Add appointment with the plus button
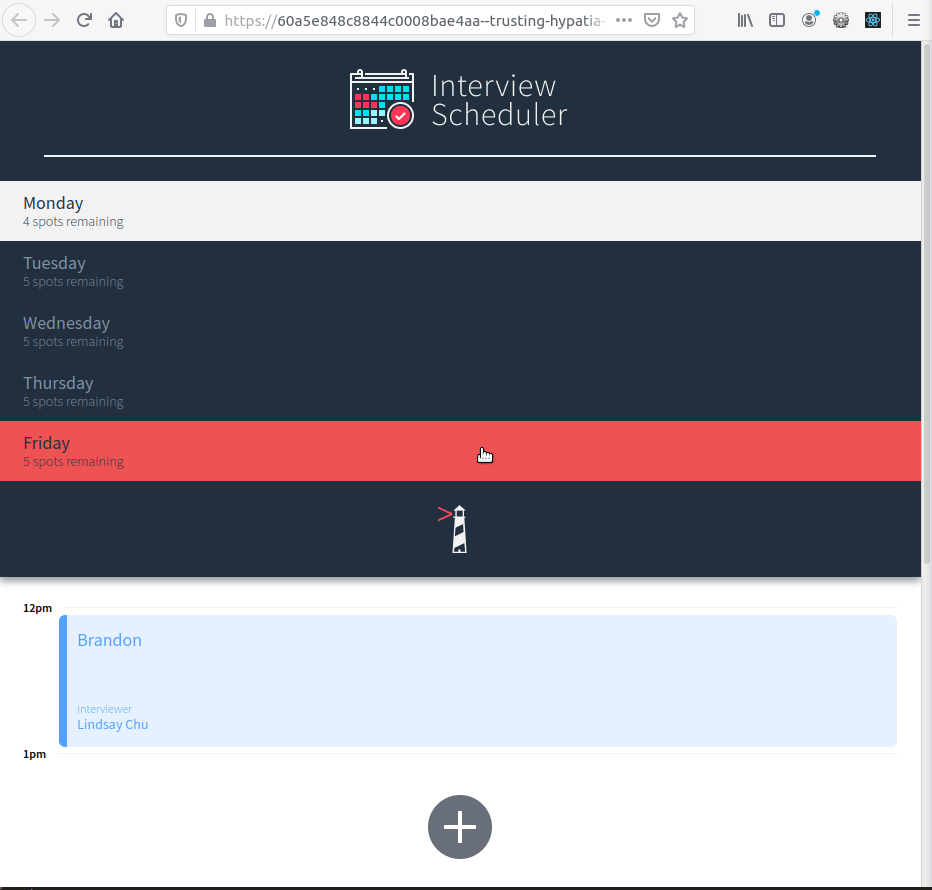 pyautogui.click(x=459, y=827)
